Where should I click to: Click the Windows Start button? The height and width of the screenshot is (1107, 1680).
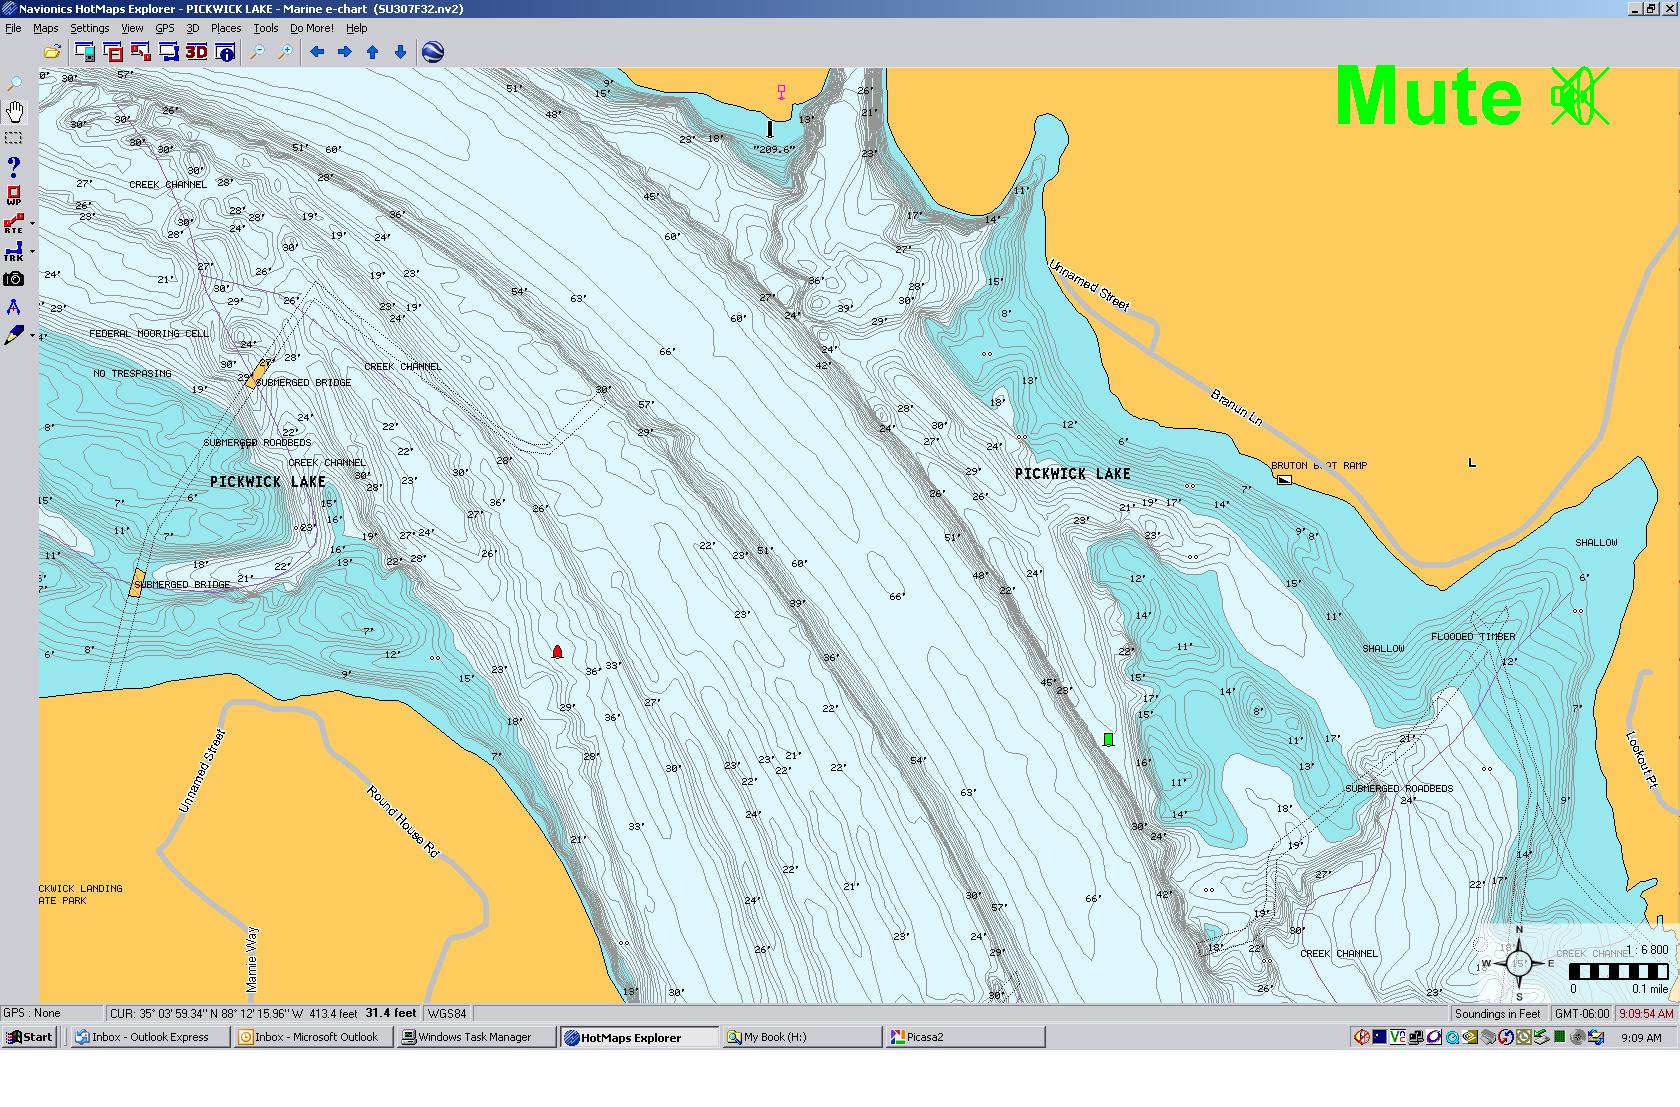point(29,1037)
